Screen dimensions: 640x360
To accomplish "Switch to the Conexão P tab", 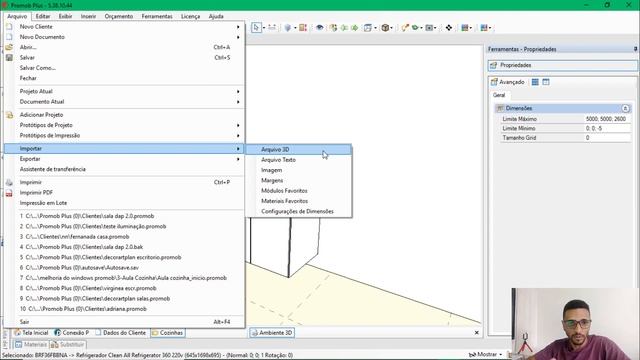I will tap(72, 333).
